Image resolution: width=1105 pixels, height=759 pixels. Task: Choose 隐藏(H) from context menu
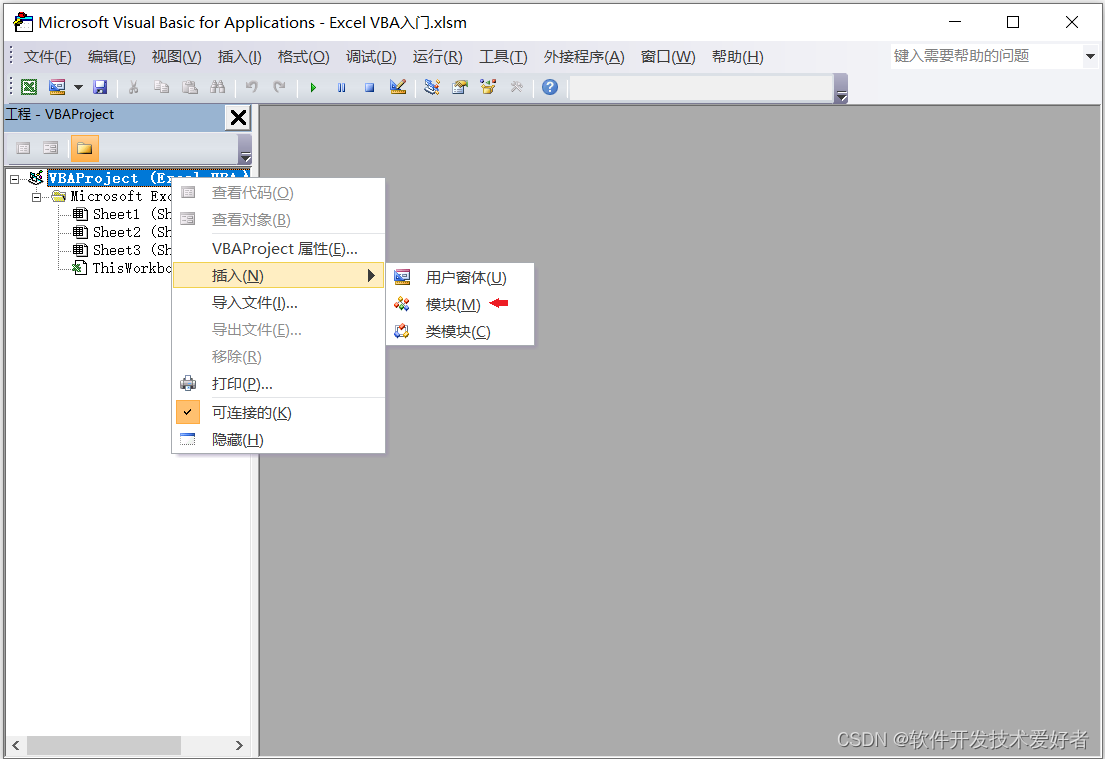(279, 440)
